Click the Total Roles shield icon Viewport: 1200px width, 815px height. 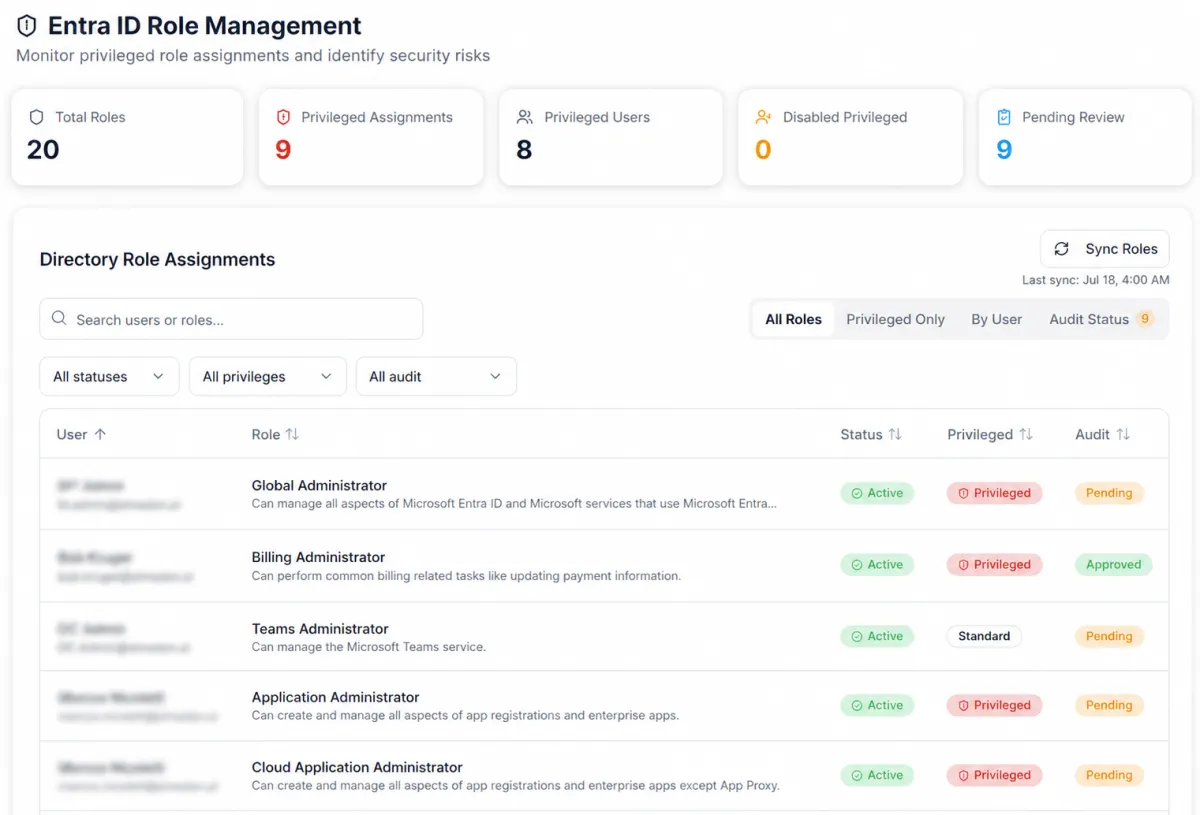[x=37, y=117]
